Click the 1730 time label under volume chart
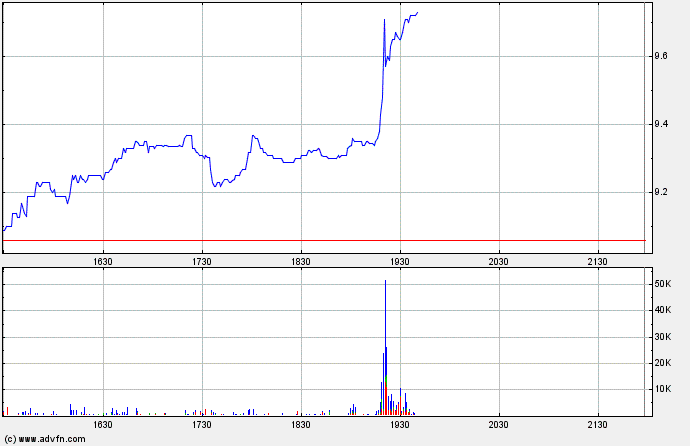 [x=202, y=424]
